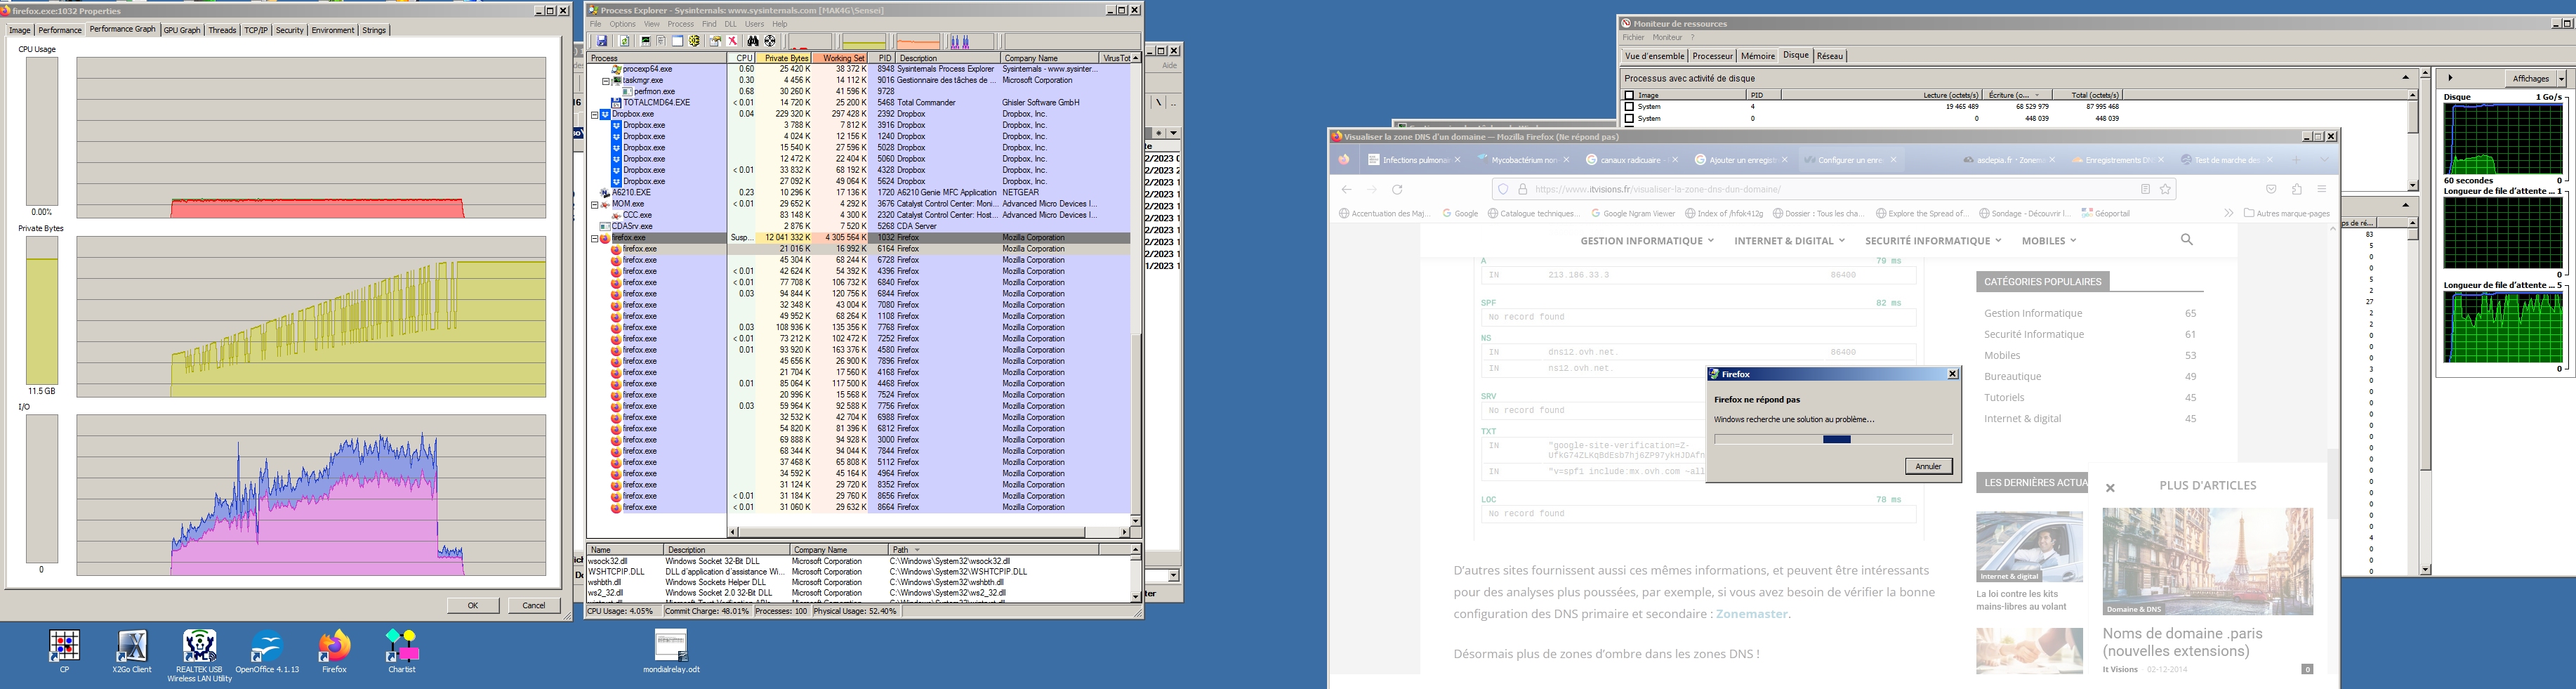Open the Firefox extensions puzzle icon
2576x689 pixels.
point(2297,189)
